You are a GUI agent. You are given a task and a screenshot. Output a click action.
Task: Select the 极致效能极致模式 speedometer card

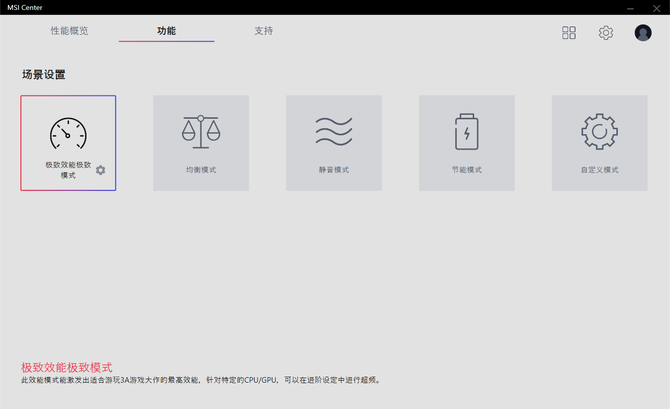click(x=68, y=143)
